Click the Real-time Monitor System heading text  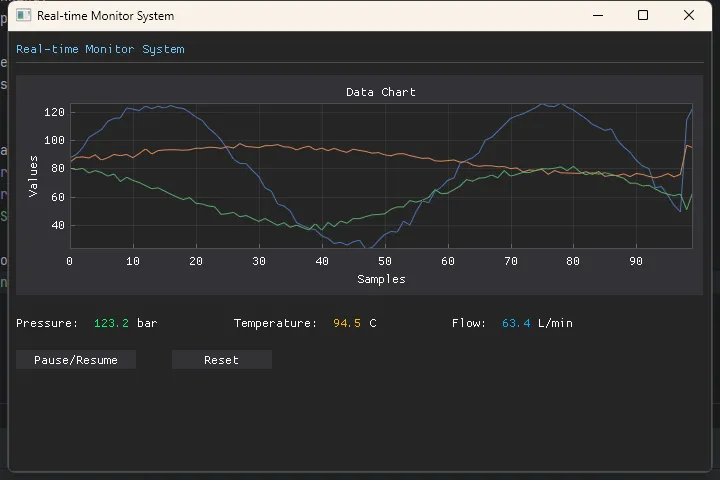tap(100, 49)
